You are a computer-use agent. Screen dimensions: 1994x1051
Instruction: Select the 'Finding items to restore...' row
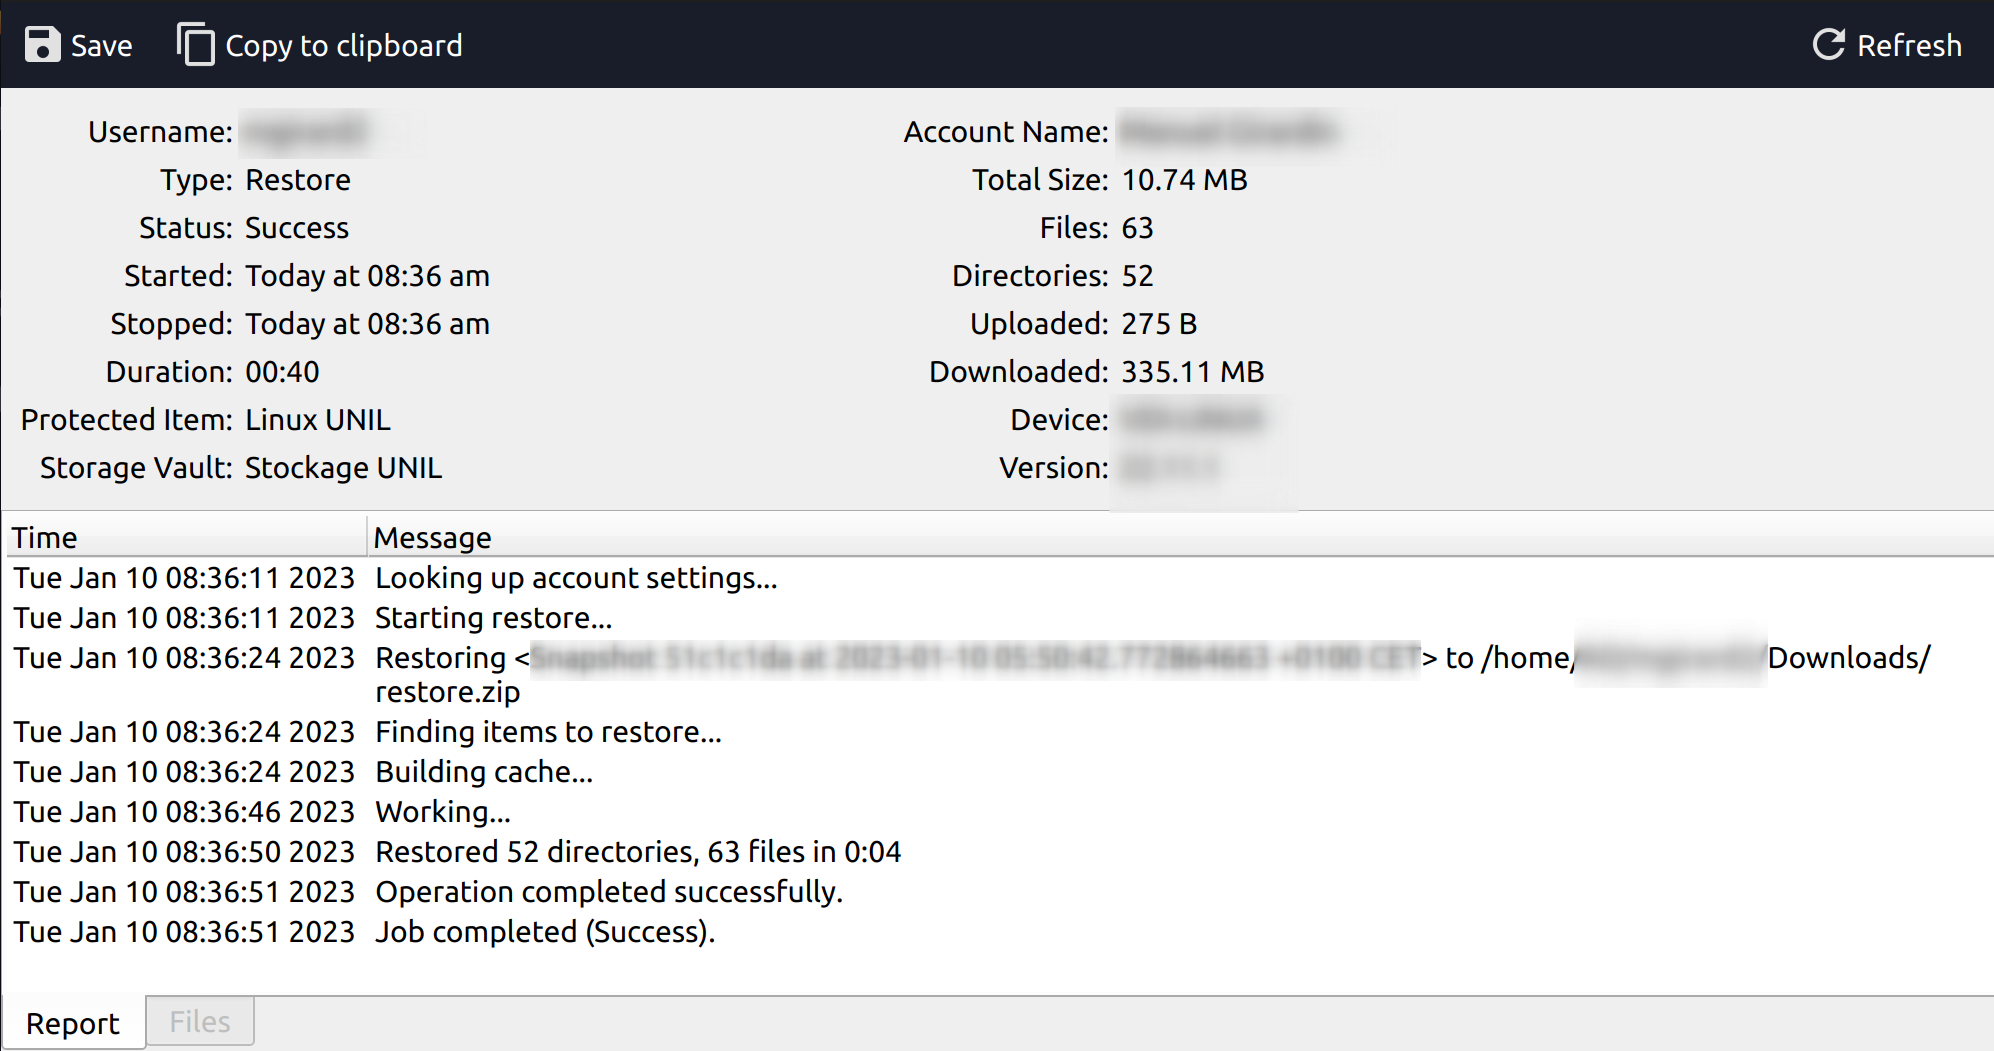click(x=548, y=732)
